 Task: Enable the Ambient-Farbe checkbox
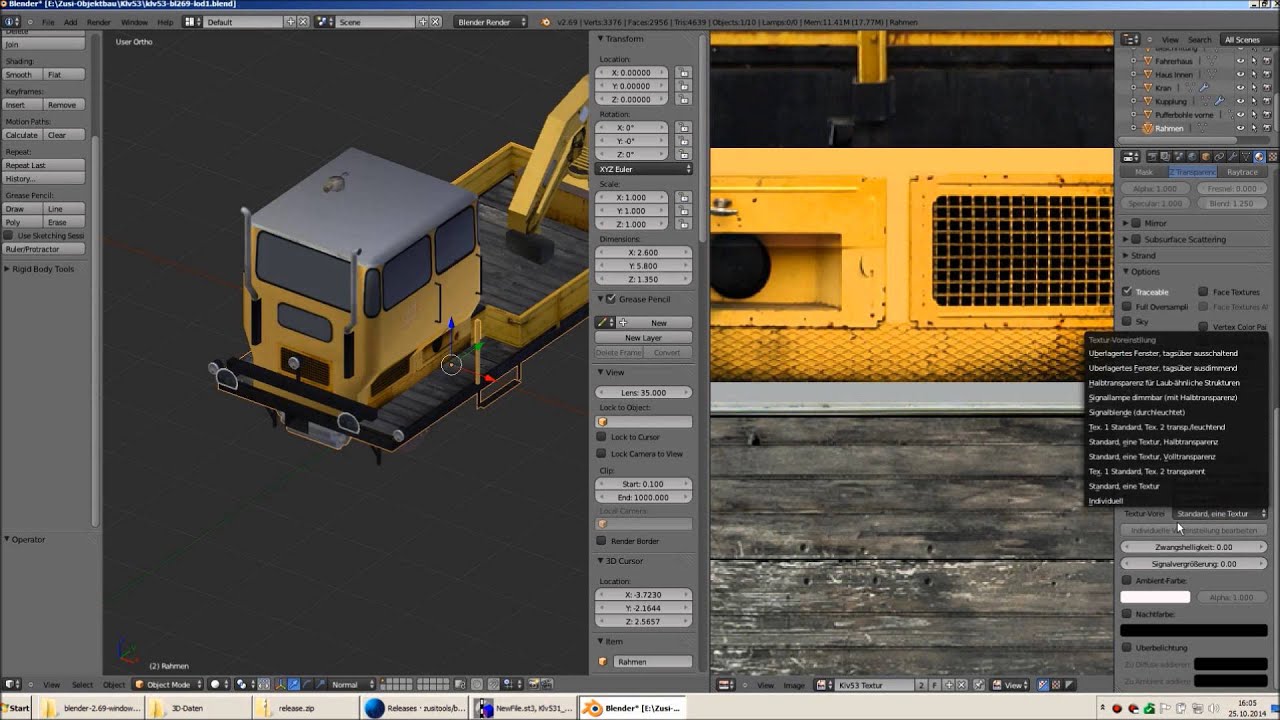point(1127,580)
